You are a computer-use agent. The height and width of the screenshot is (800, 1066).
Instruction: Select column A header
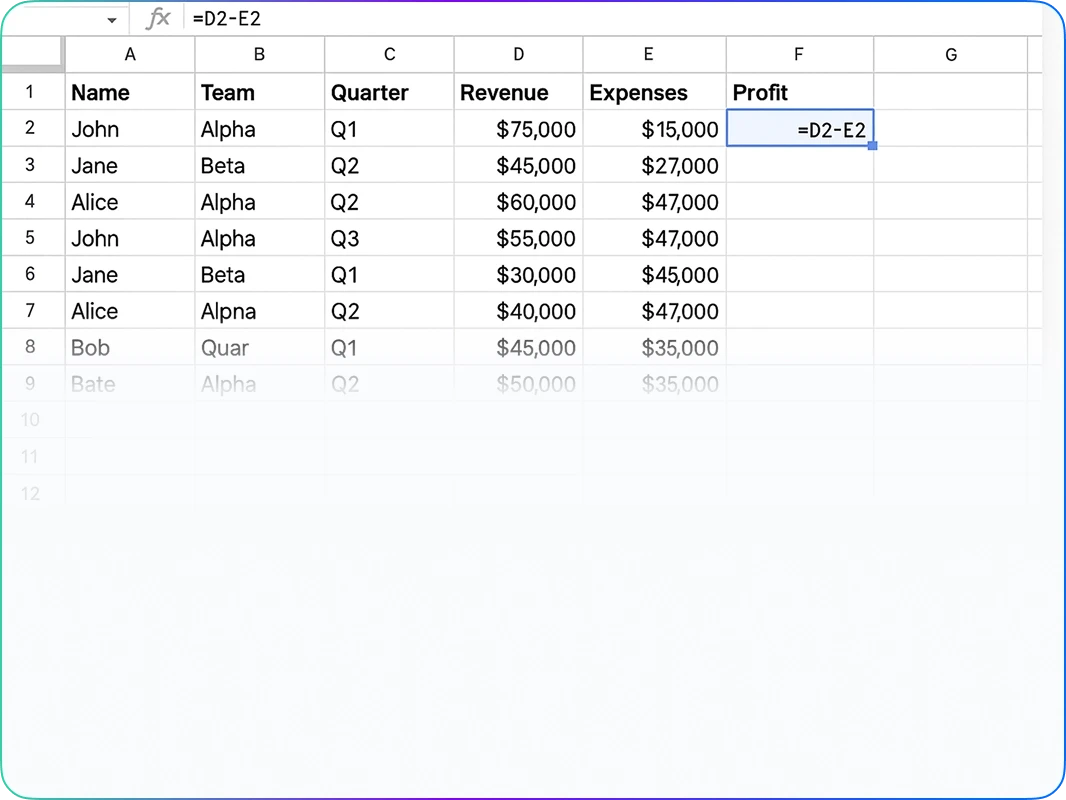[130, 54]
